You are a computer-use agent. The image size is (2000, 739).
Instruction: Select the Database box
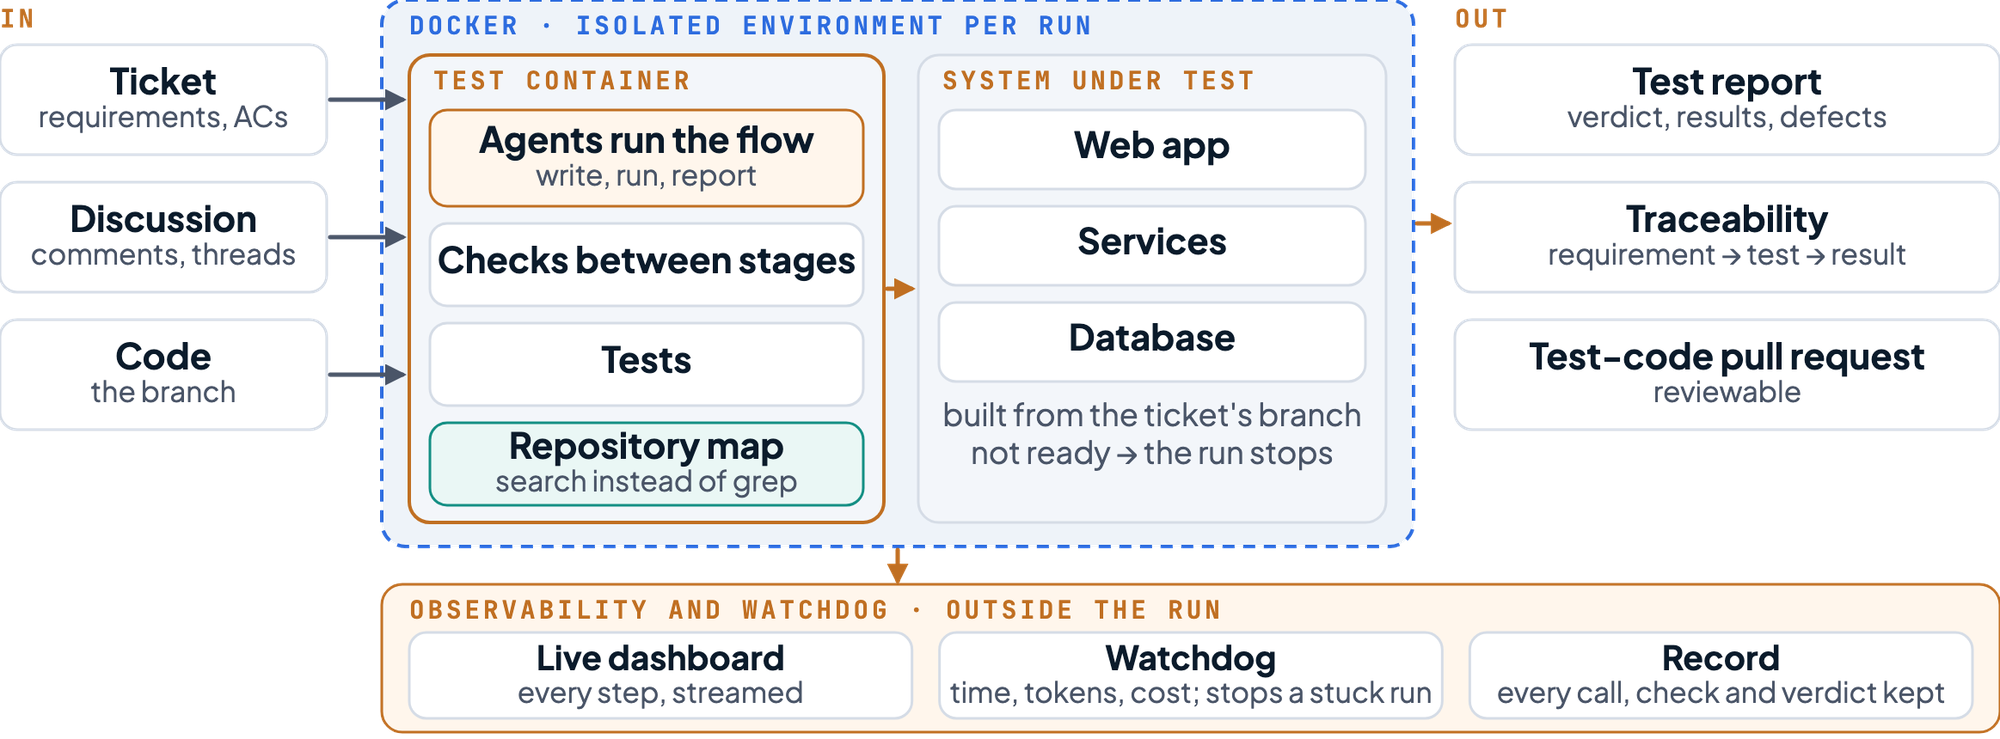click(x=1152, y=342)
